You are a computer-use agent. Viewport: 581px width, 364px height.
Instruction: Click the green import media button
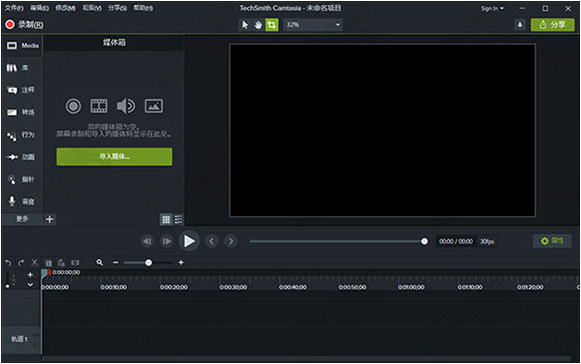click(x=114, y=157)
